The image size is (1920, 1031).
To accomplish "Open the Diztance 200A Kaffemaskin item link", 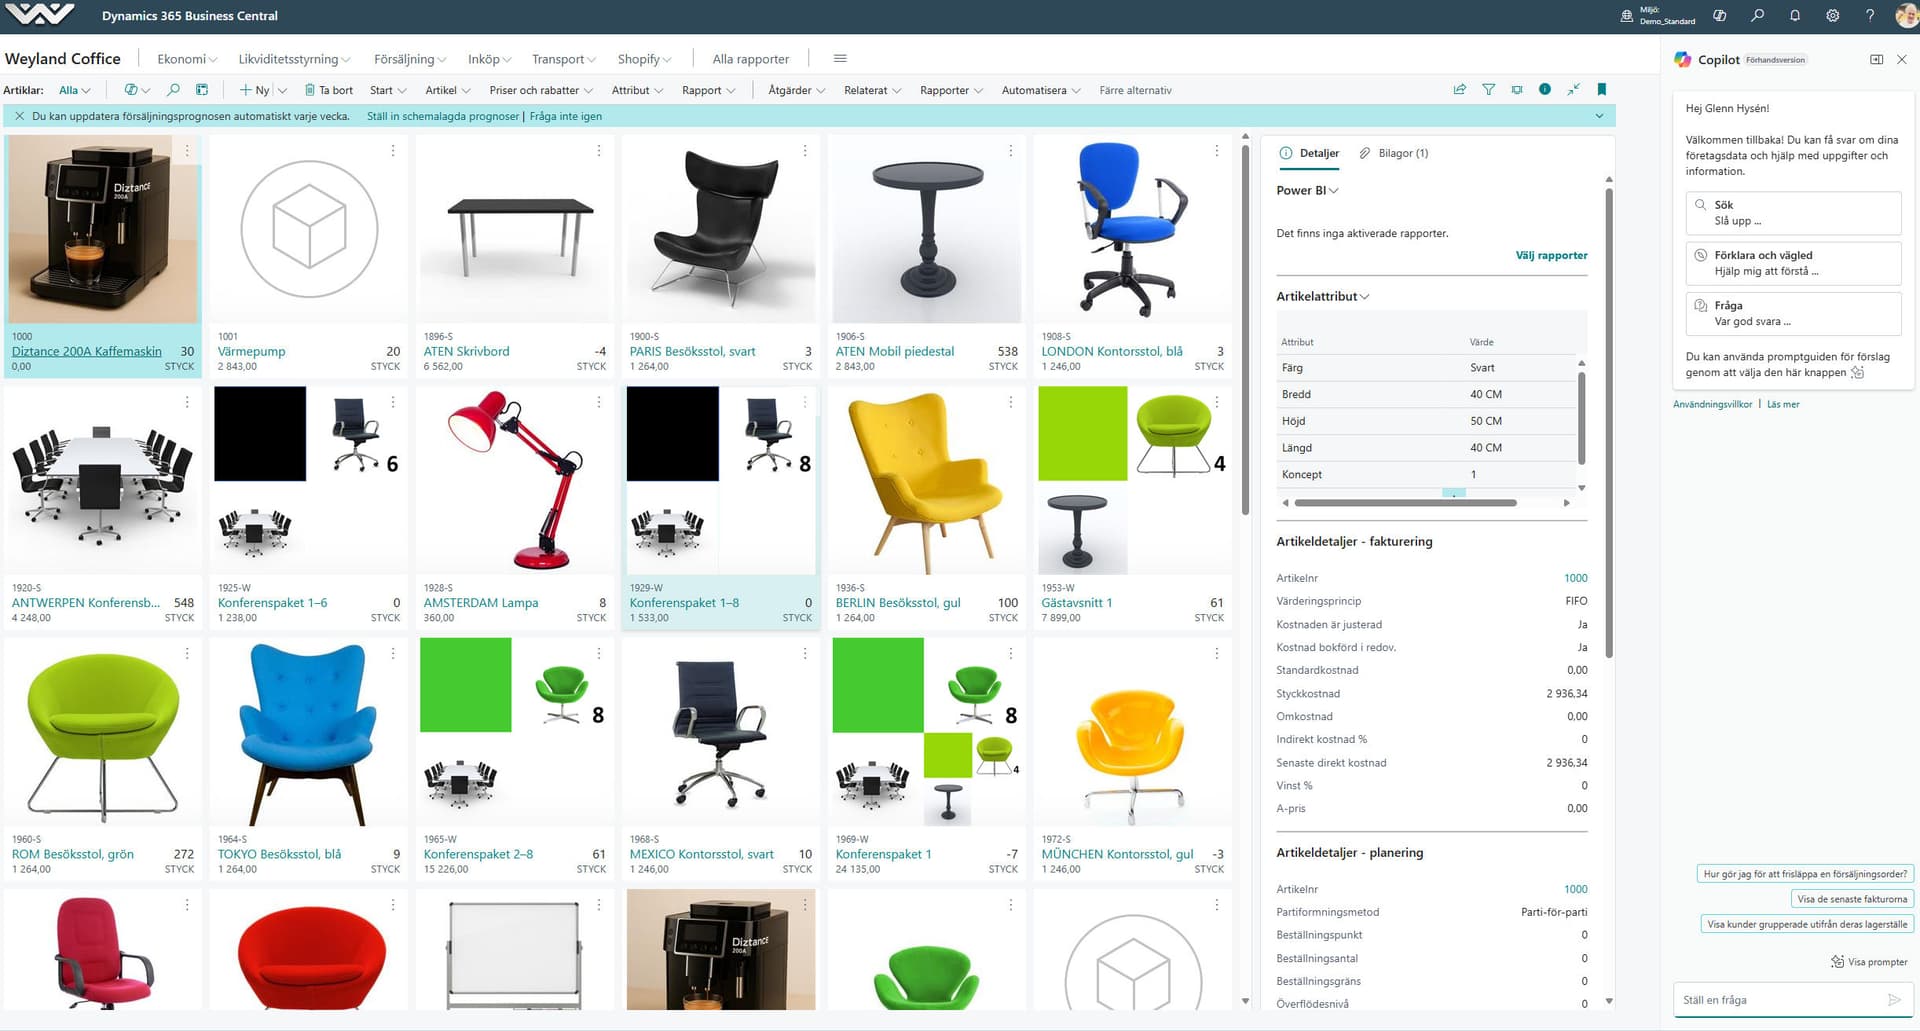I will (86, 351).
